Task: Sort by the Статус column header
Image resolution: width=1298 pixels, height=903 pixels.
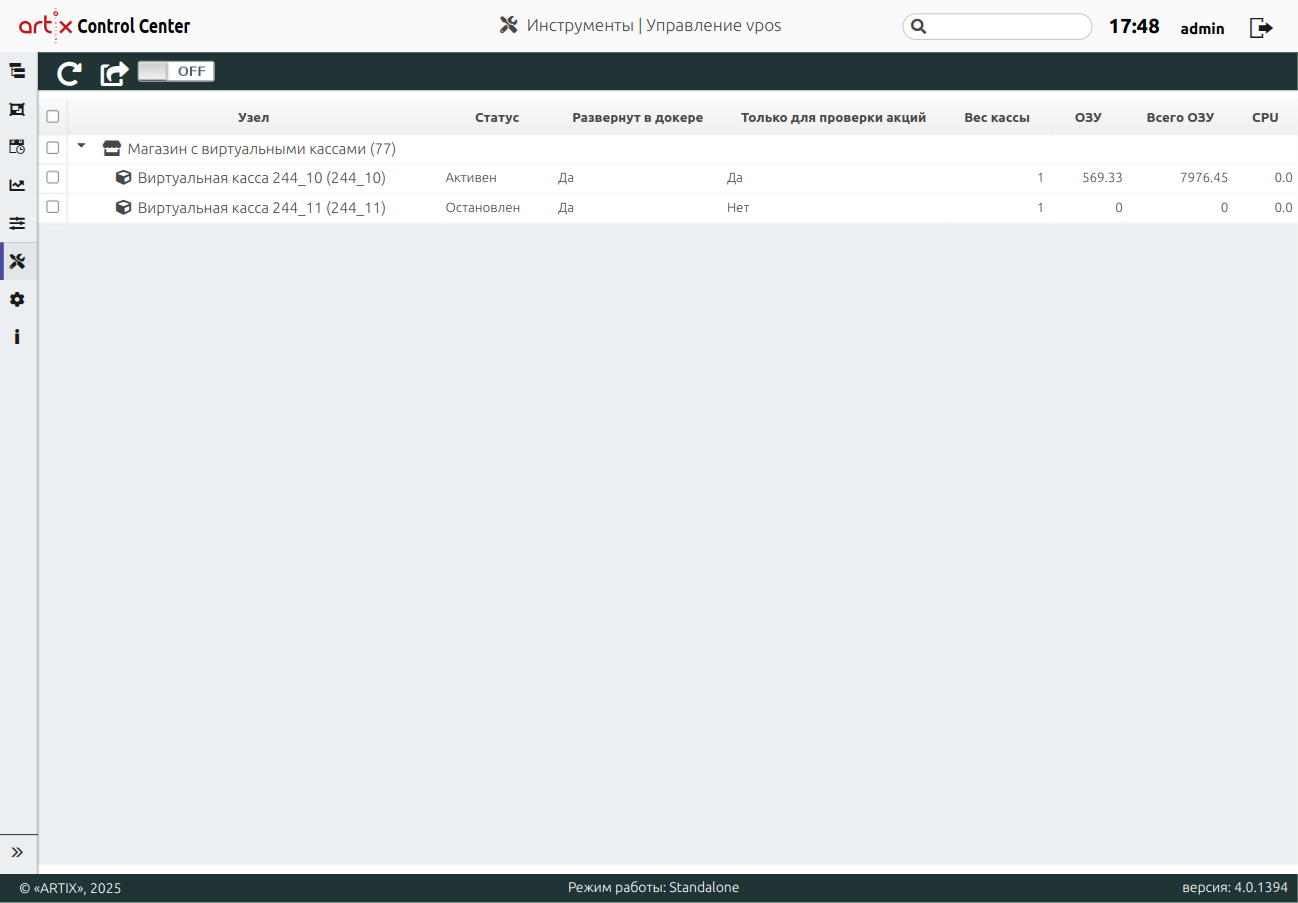Action: (x=497, y=118)
